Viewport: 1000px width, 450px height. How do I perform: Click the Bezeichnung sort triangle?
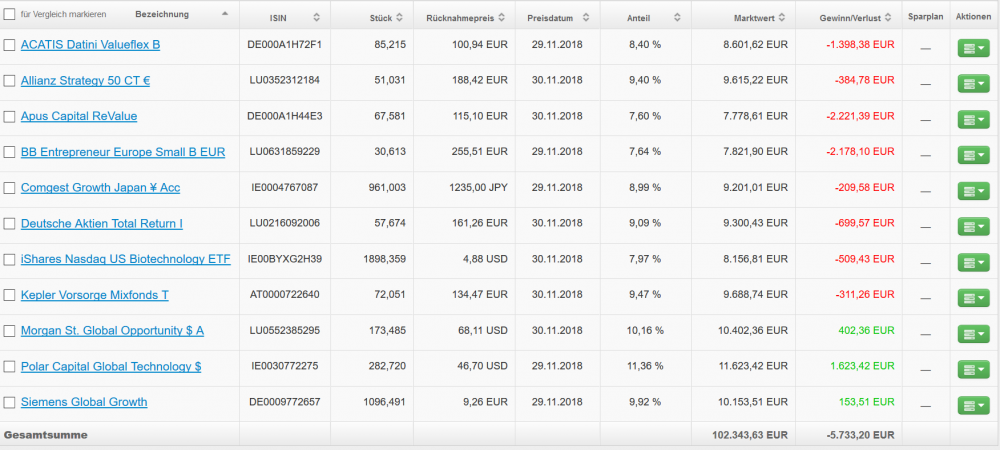(x=224, y=14)
